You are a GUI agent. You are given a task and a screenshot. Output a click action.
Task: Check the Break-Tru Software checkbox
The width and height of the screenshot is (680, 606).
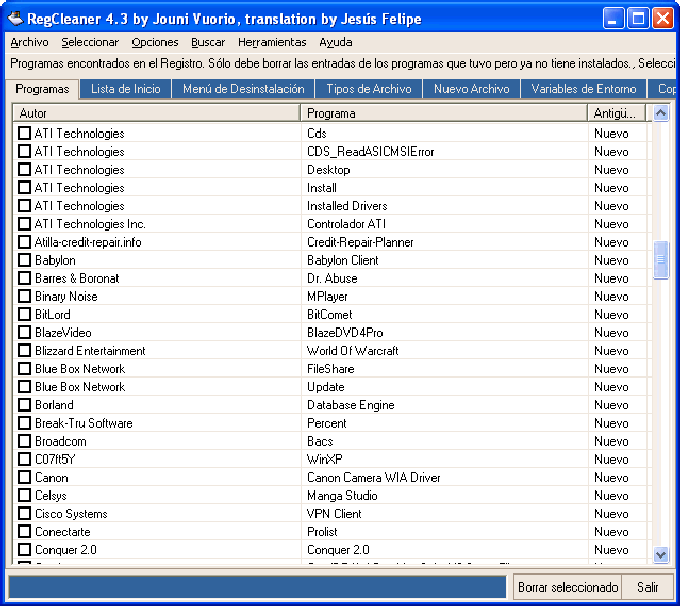[25, 423]
